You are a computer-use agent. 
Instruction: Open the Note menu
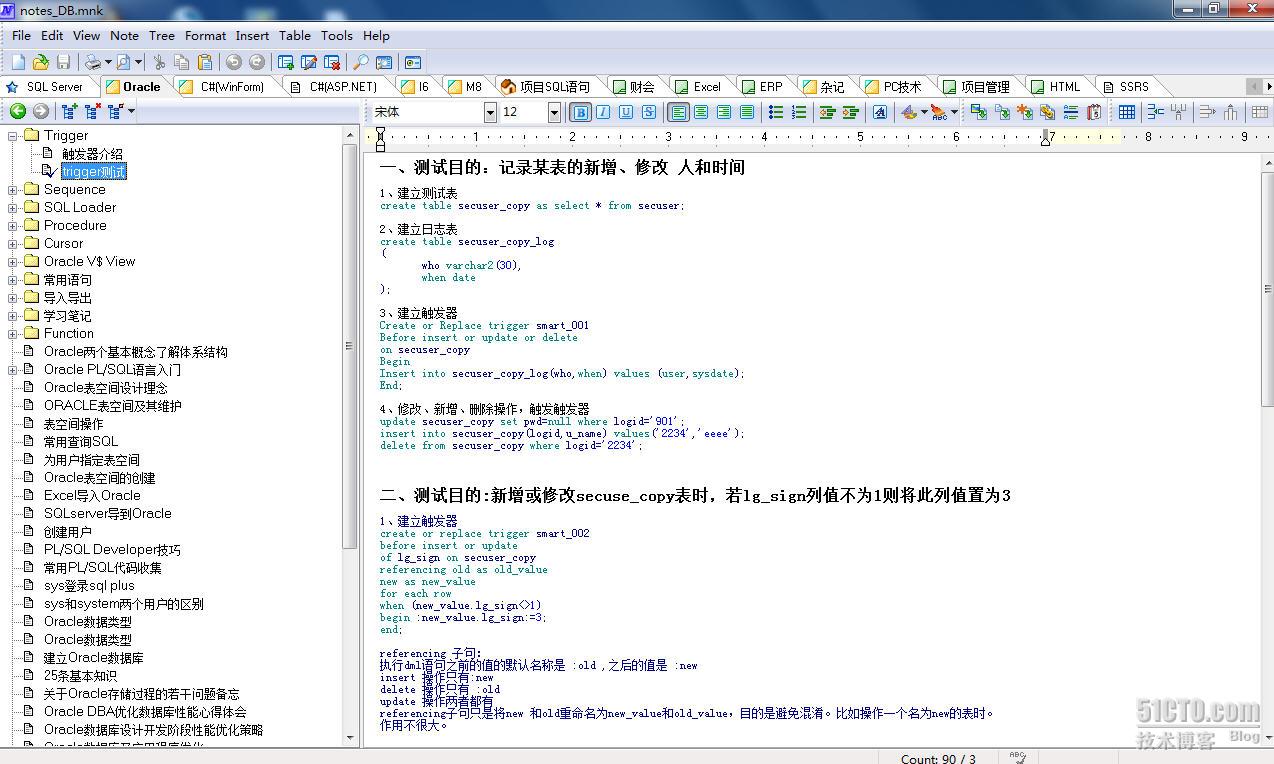click(124, 35)
